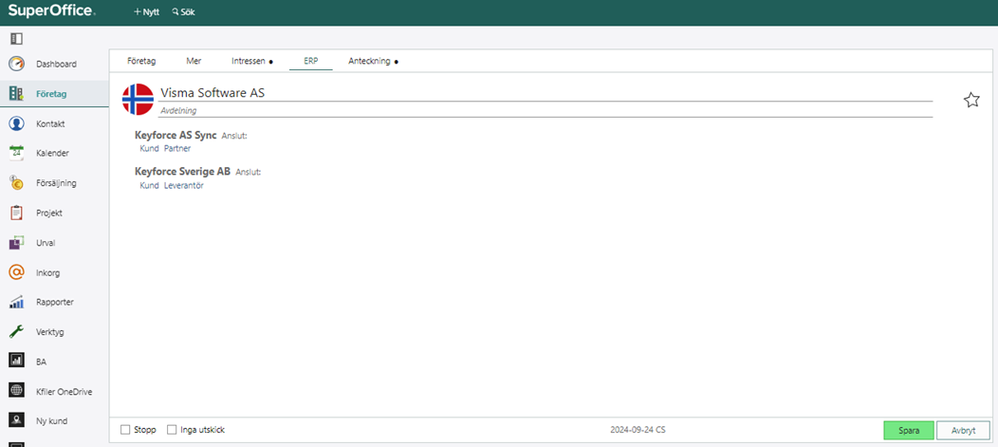Click the Avdelning department field
Viewport: 998px width, 447px height.
545,110
